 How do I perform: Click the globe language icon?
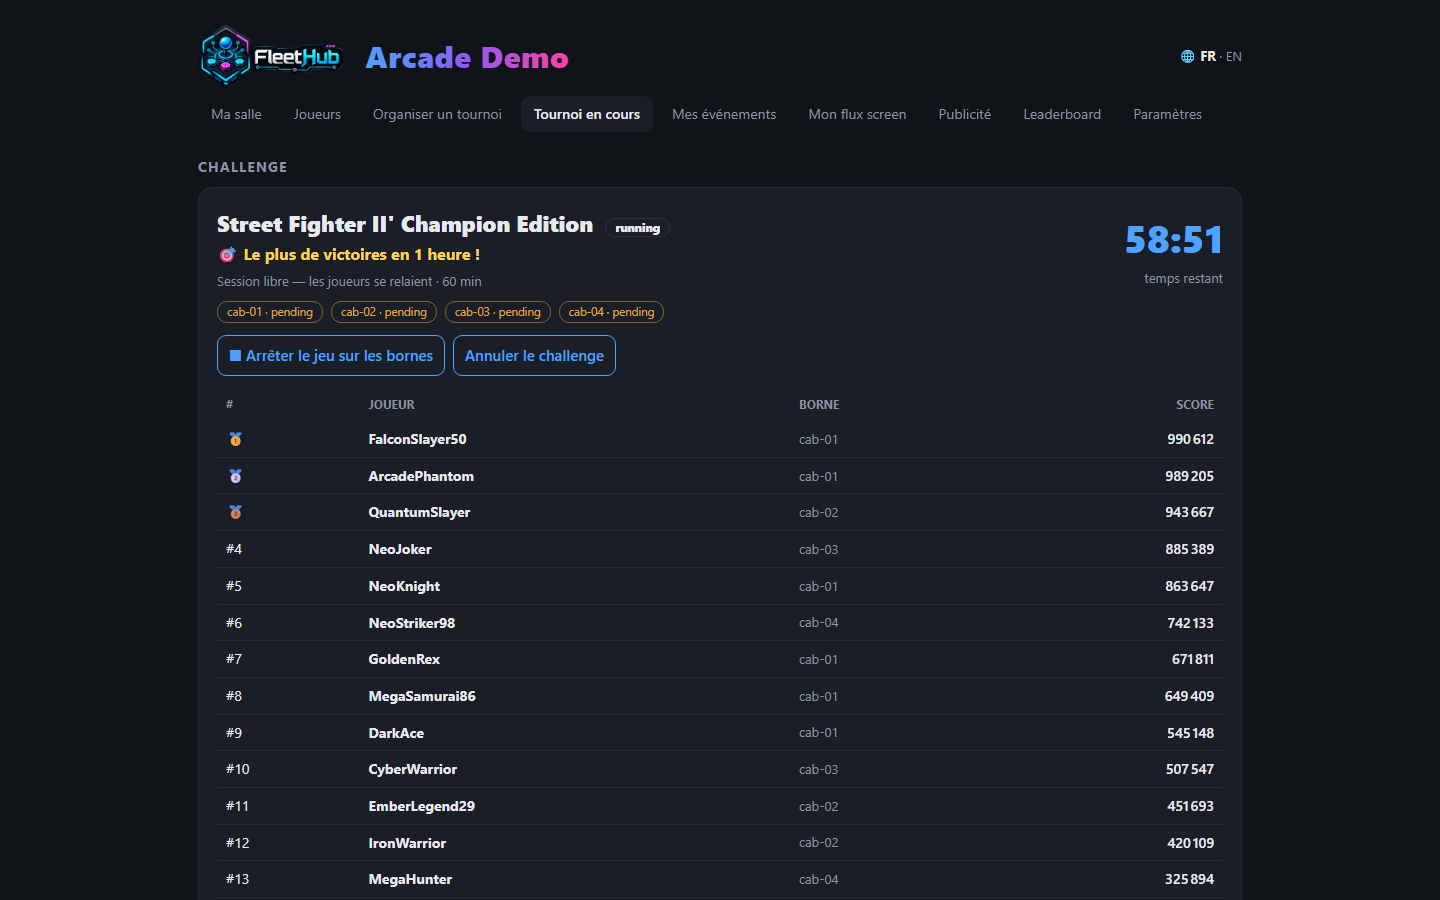click(x=1187, y=57)
